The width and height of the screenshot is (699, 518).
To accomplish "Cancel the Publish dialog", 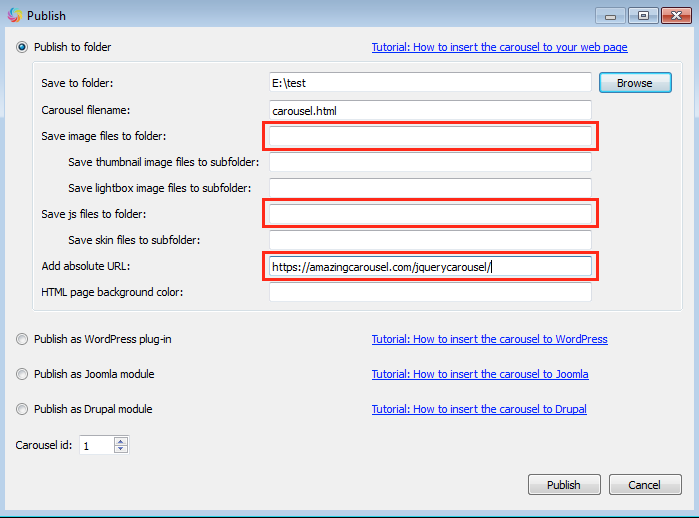I will click(644, 485).
